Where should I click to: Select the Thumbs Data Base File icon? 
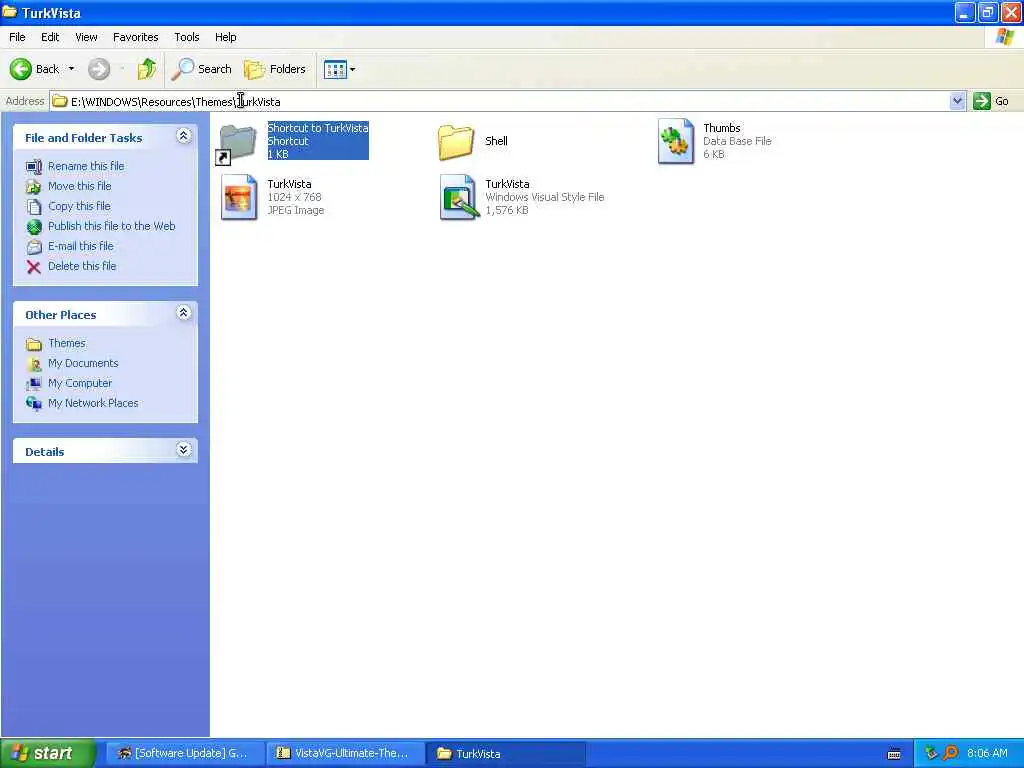(x=676, y=142)
